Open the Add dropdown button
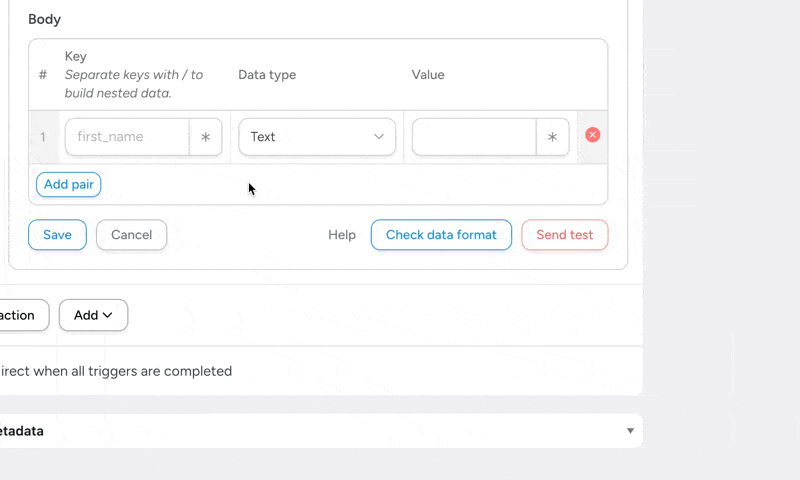This screenshot has height=480, width=800. (93, 315)
